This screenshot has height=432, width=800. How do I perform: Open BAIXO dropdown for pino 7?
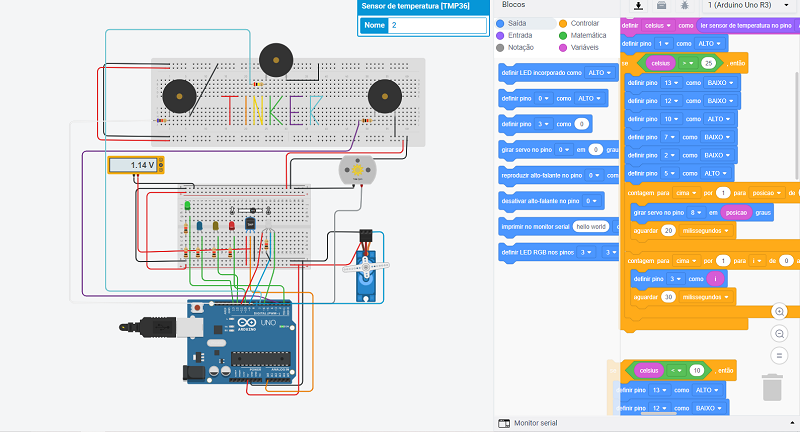(717, 137)
